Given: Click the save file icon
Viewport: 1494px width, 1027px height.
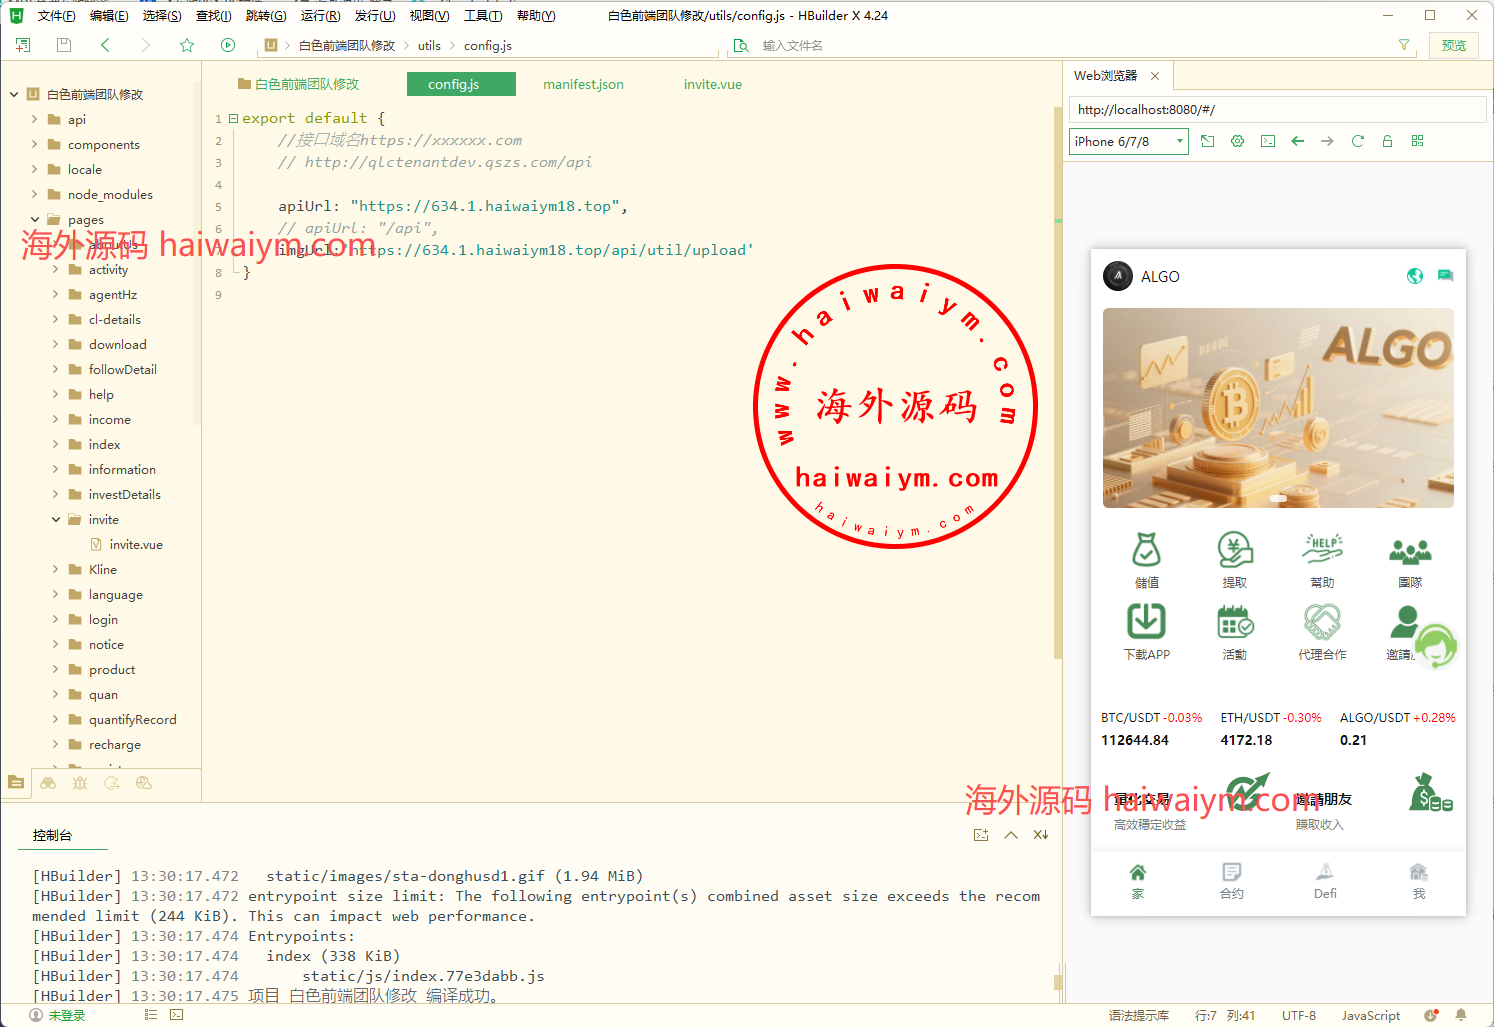Looking at the screenshot, I should pos(64,45).
